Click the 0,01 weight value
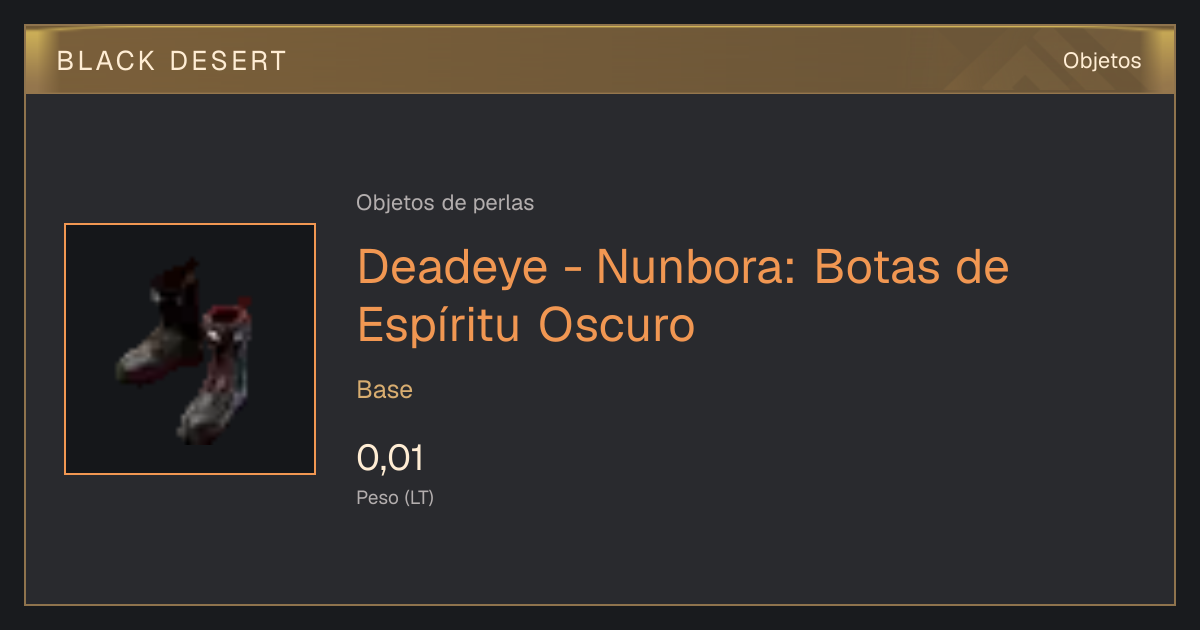The width and height of the screenshot is (1200, 630). click(390, 458)
